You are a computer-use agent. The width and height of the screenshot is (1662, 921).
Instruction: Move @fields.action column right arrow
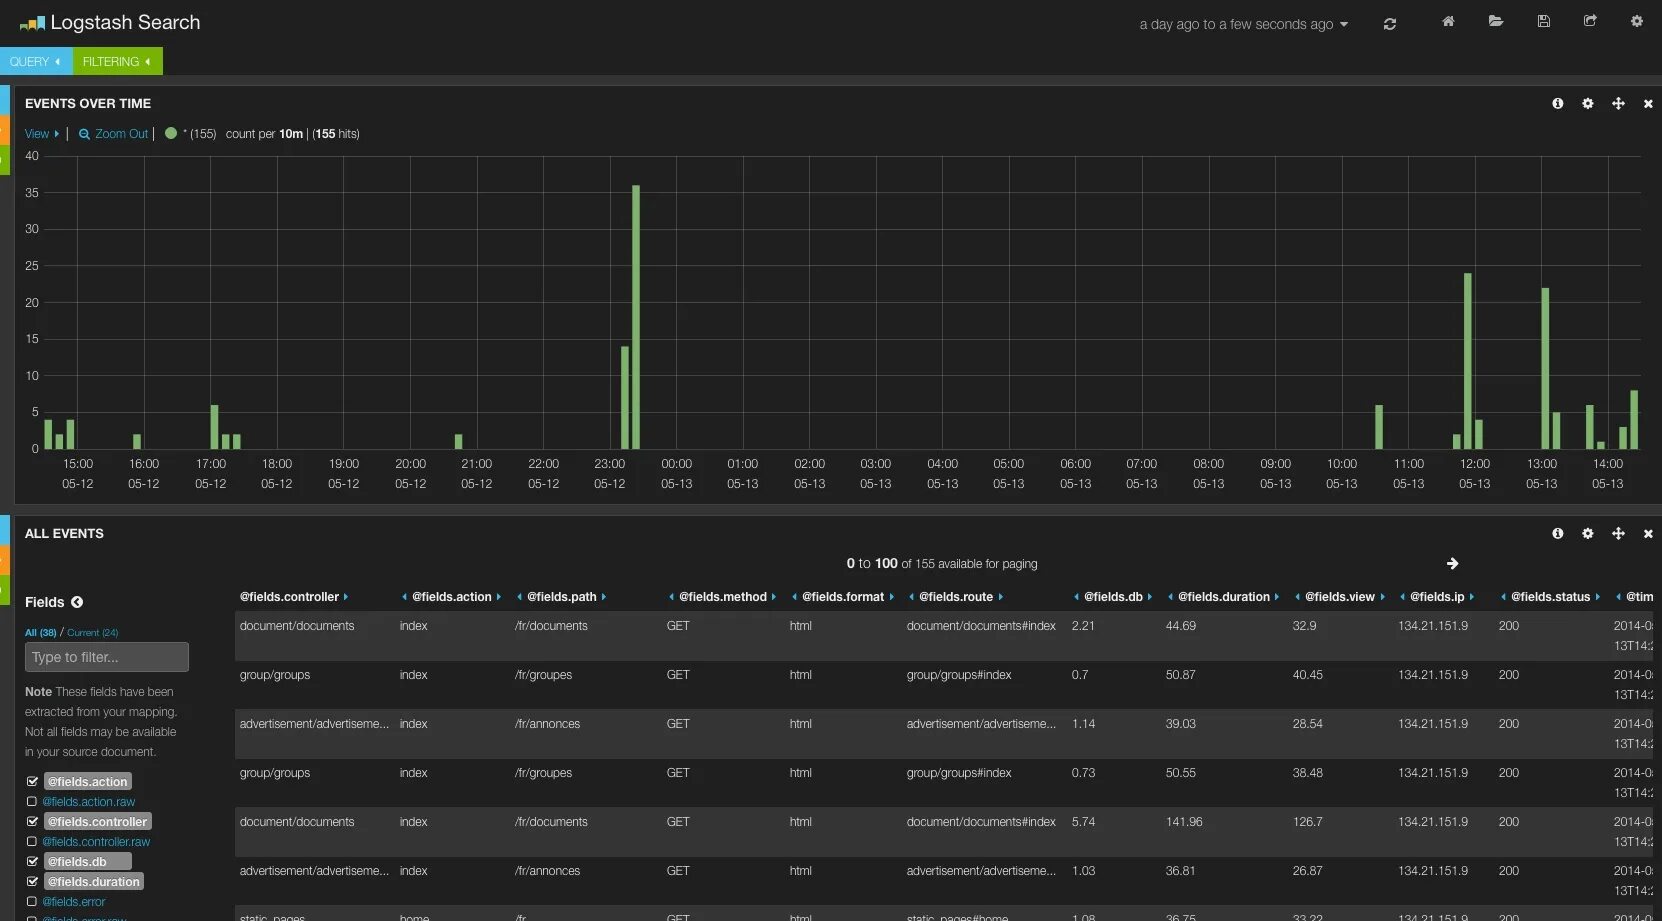(498, 597)
